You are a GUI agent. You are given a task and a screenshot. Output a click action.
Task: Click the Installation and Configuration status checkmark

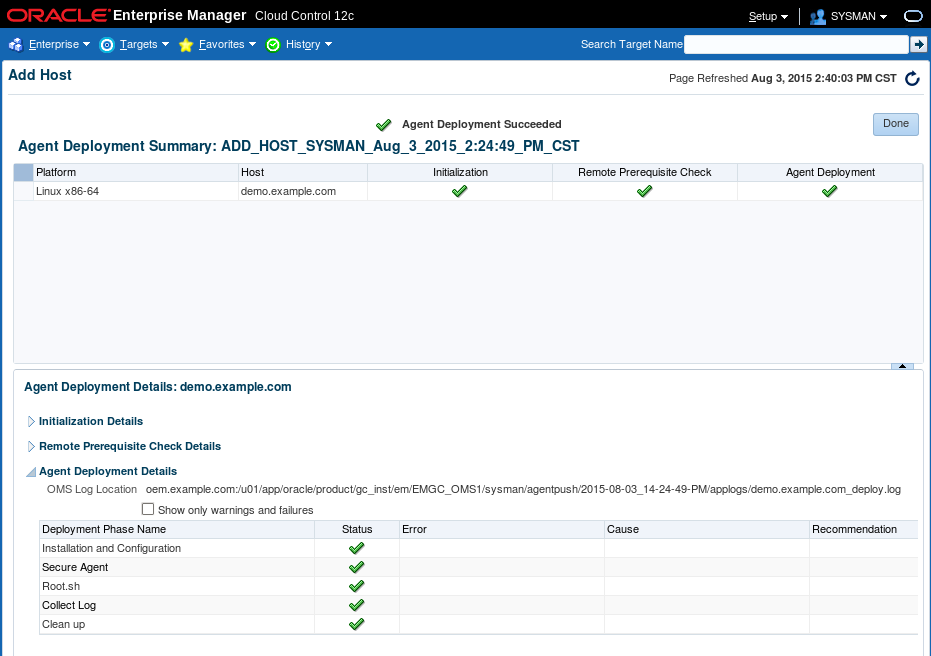point(356,548)
